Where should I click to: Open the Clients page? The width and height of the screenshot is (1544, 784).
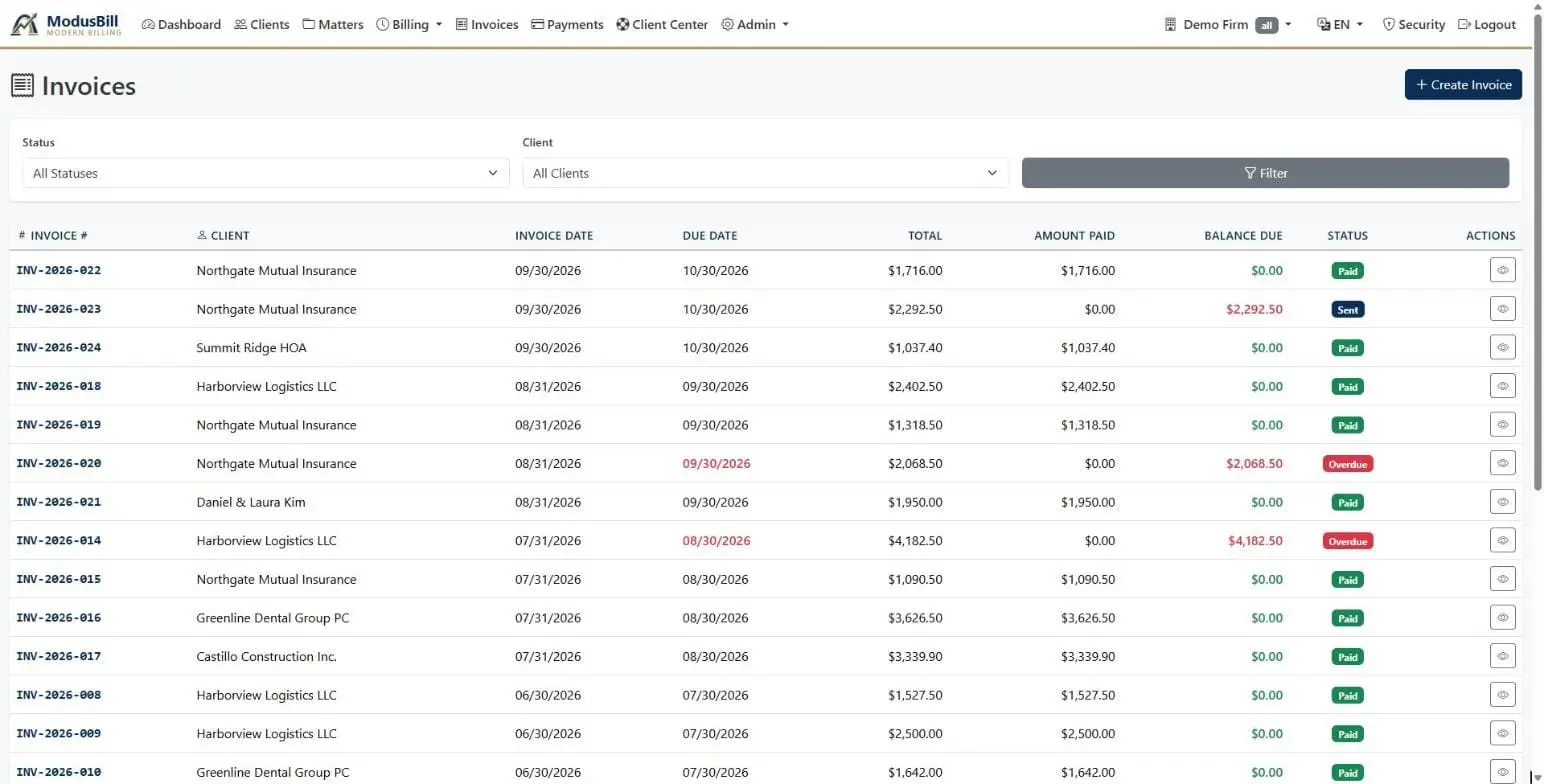pyautogui.click(x=262, y=24)
